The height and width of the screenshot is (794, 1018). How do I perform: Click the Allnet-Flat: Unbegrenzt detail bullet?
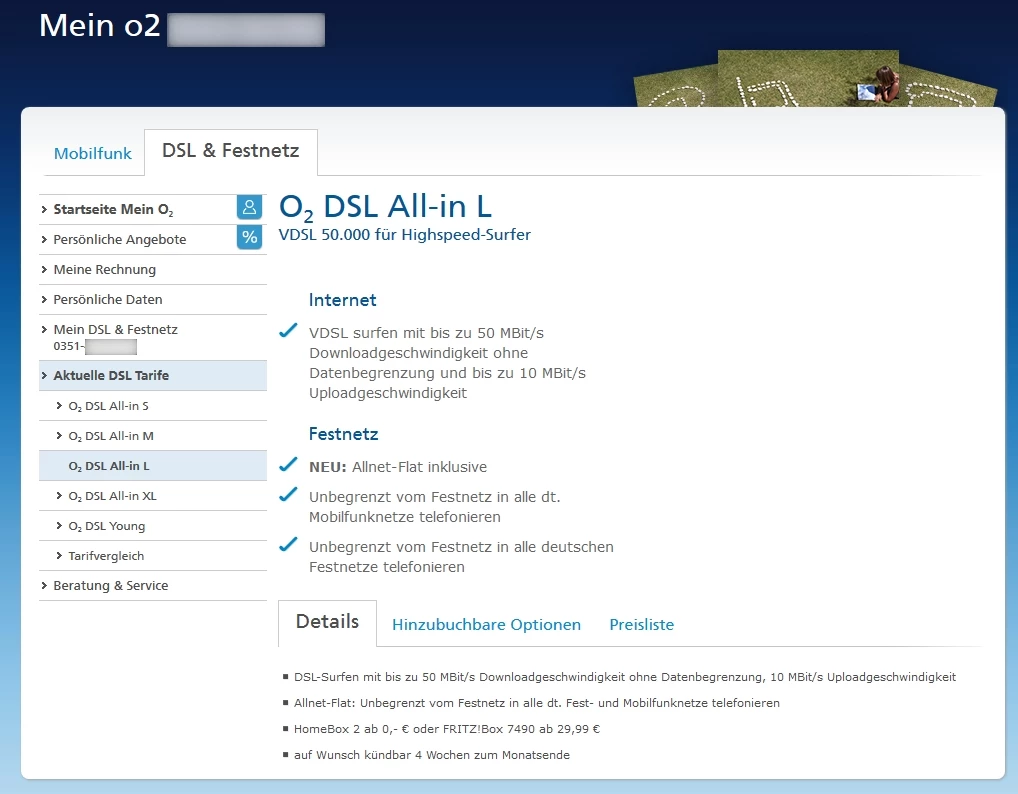[x=537, y=703]
